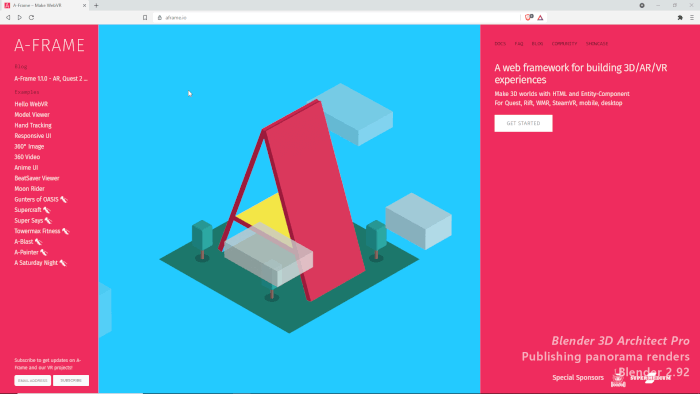Open the Model Viewer example
Screen dimensions: 700x394
(x=32, y=115)
